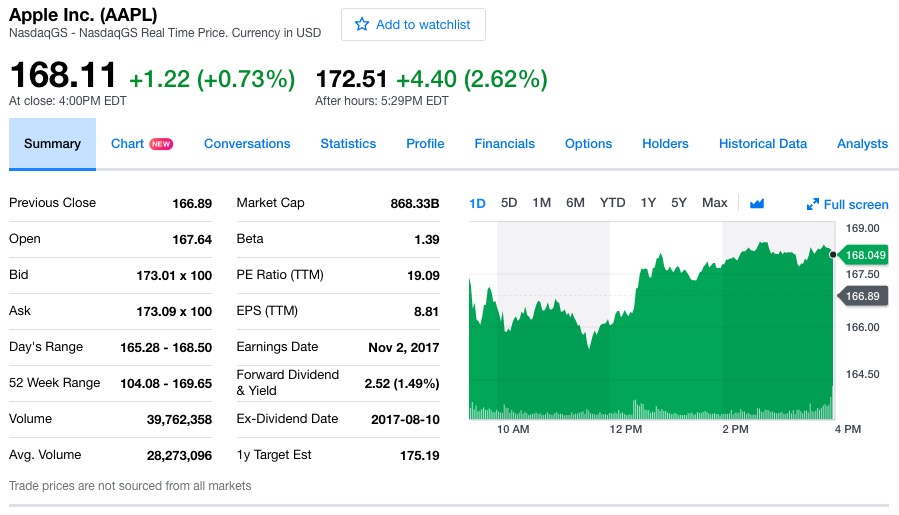Switch to 5Y chart range
This screenshot has height=515, width=899.
click(x=679, y=203)
